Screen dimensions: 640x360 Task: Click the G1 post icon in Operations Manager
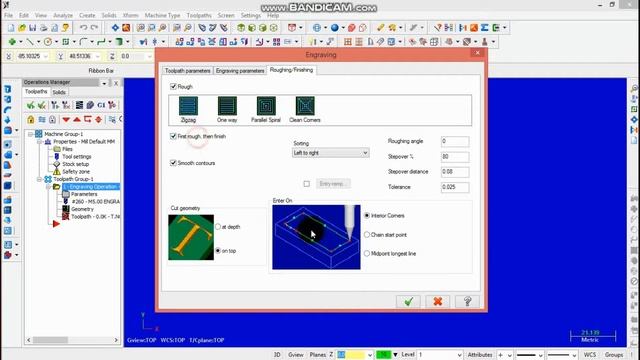pos(101,105)
